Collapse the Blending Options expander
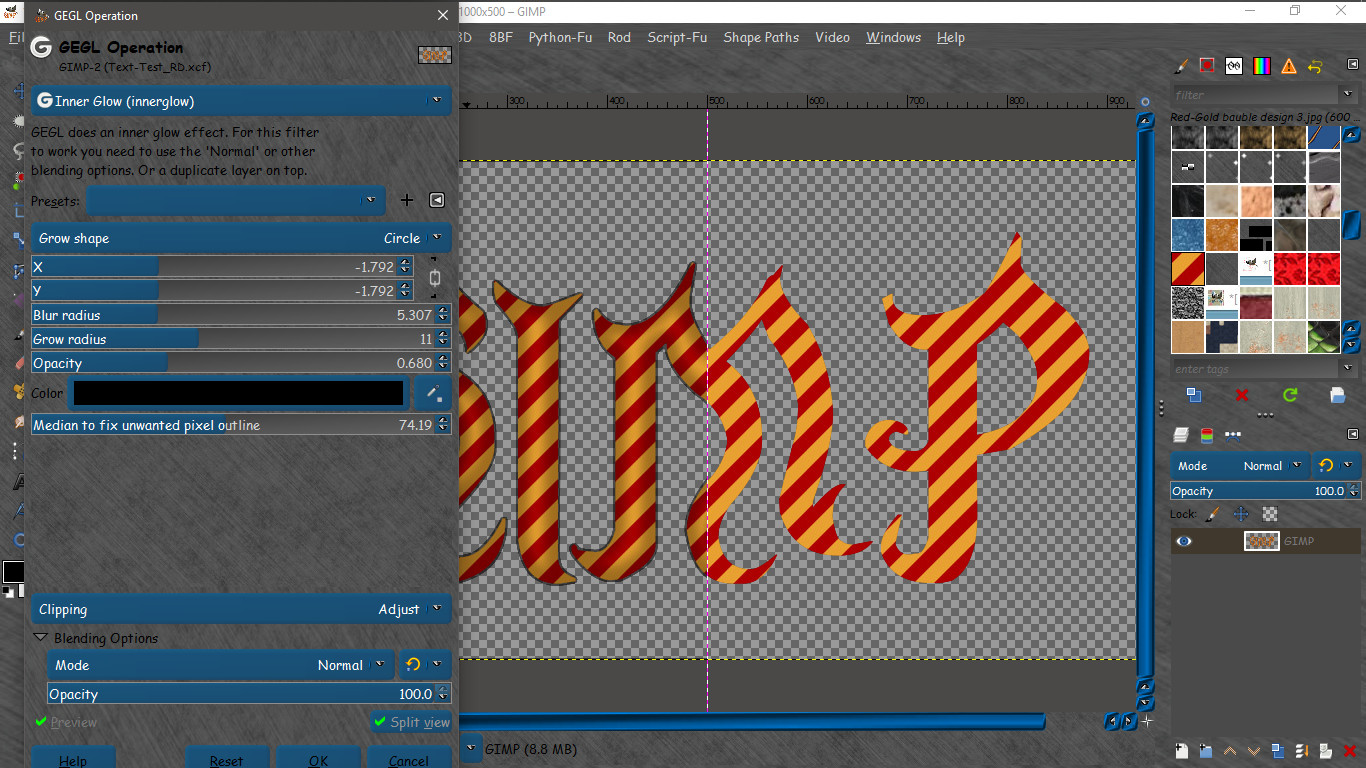Image resolution: width=1366 pixels, height=768 pixels. tap(41, 638)
